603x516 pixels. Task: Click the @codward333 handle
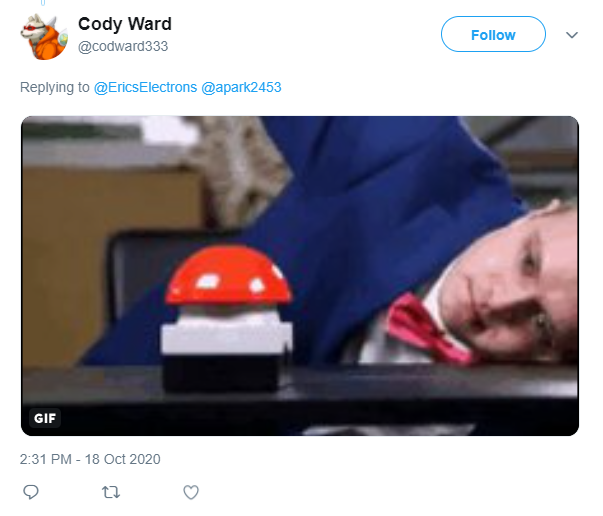[123, 47]
